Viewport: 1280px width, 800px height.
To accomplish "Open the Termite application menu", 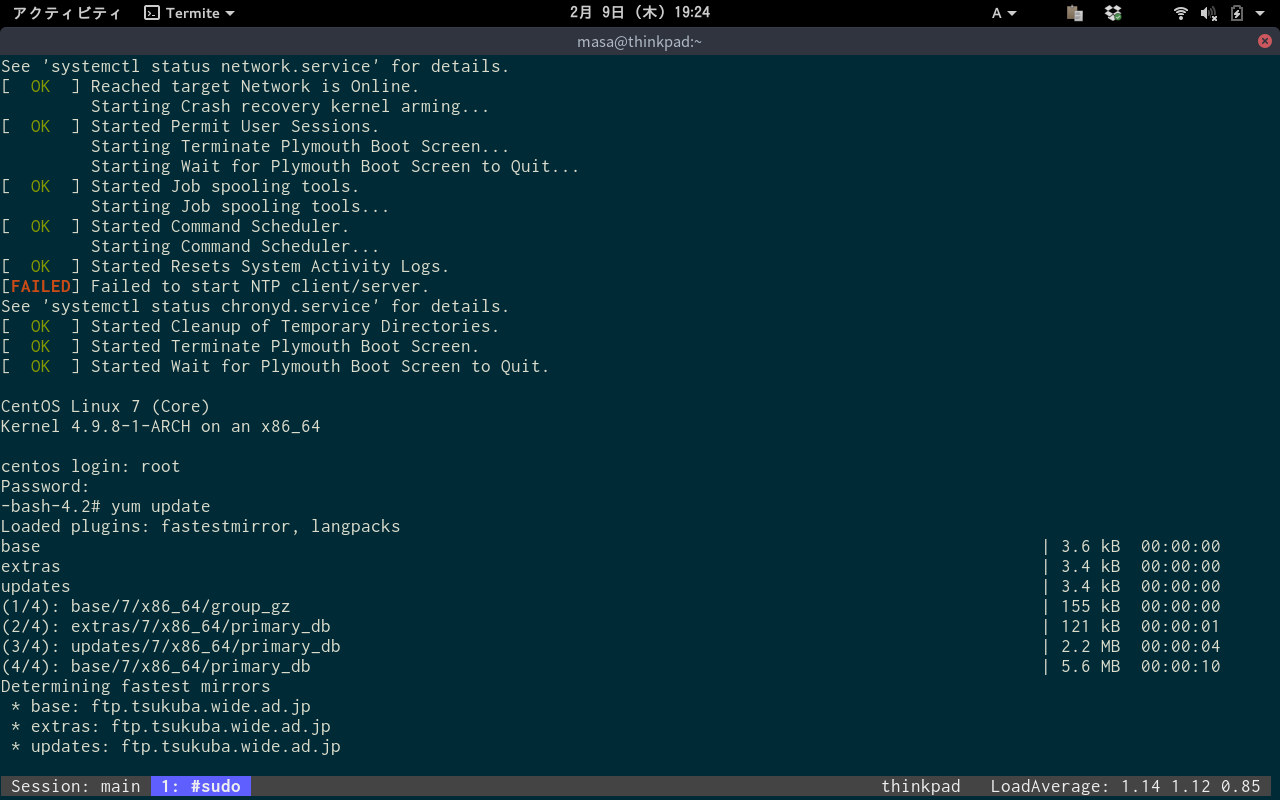I will (x=190, y=13).
